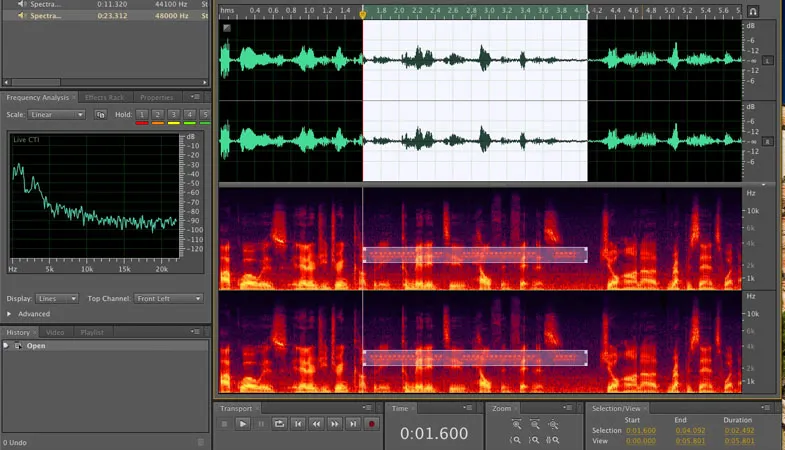785x450 pixels.
Task: Click the headphones icon above the waveform
Action: pos(753,11)
